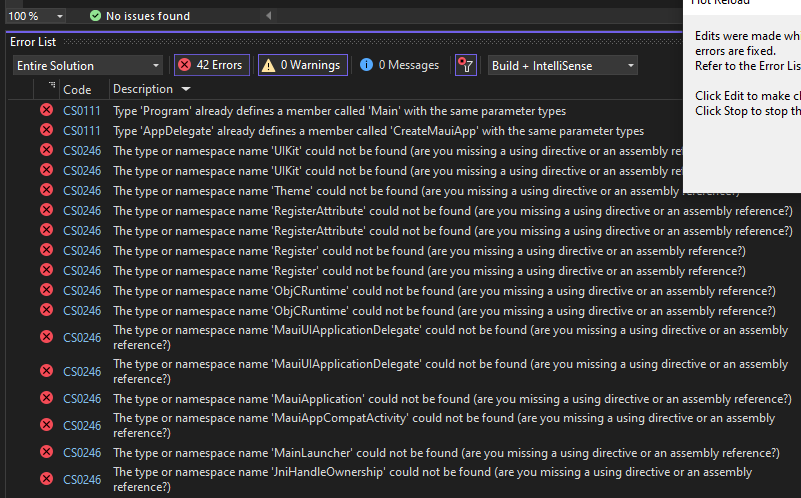
Task: Click error icon of the 'MauiApplication' row
Action: [46, 397]
